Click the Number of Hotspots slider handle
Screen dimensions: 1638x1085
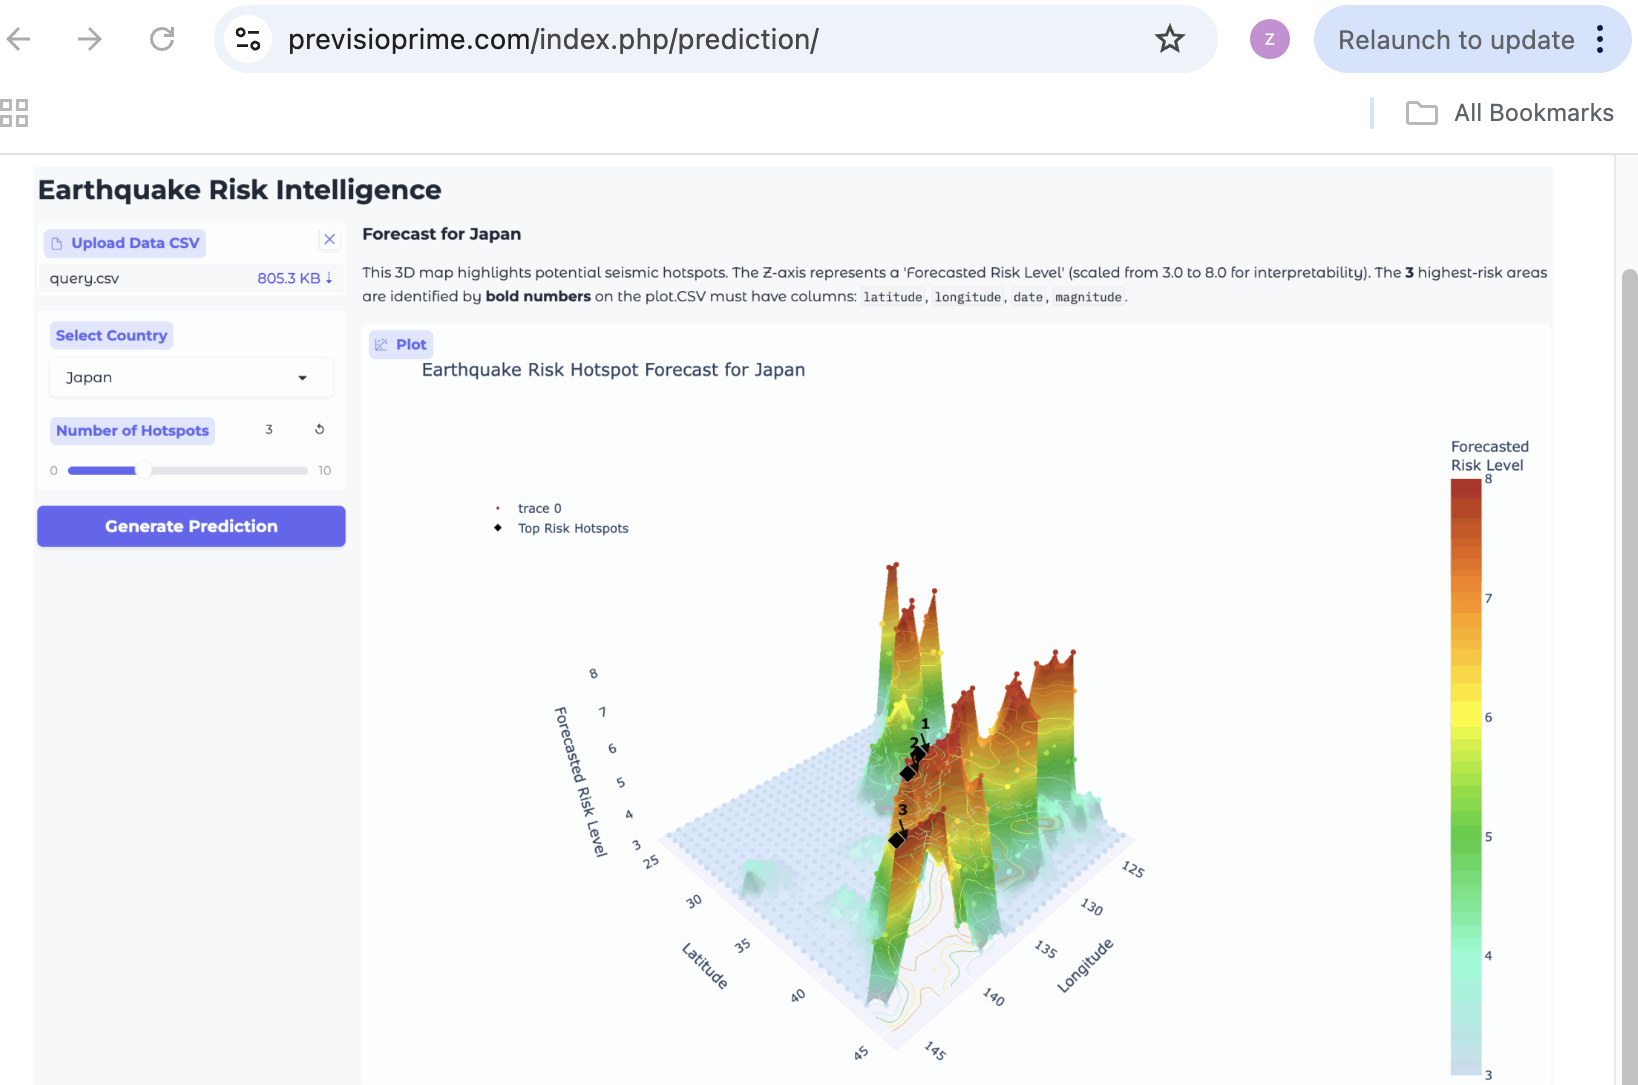tap(143, 470)
